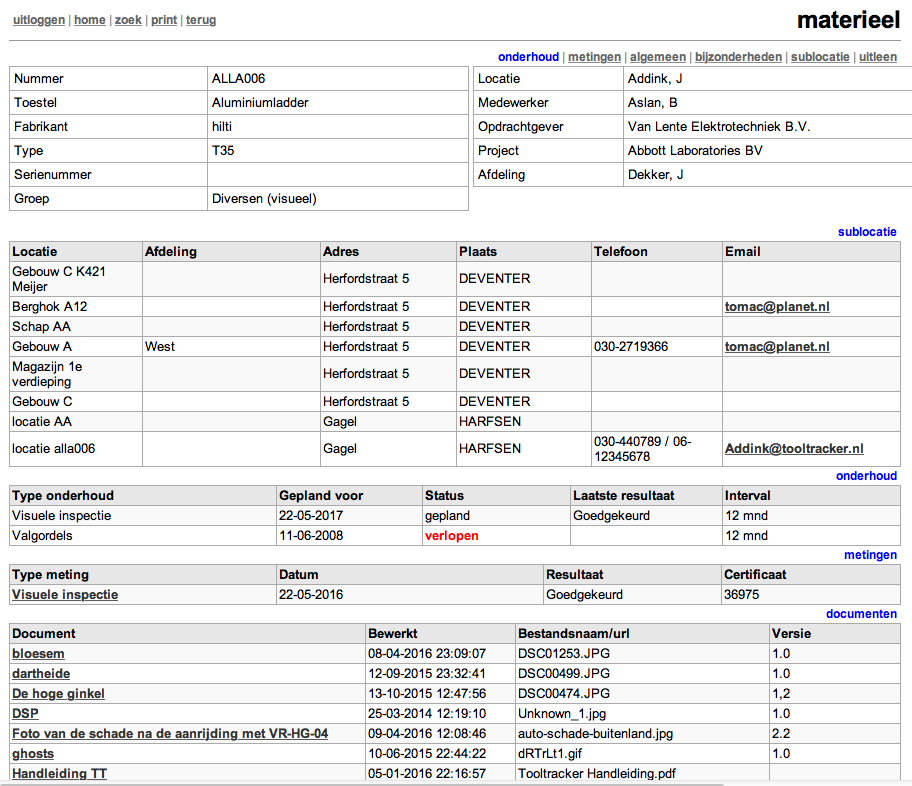The image size is (912, 786).
Task: Go to the home page link
Action: click(x=89, y=20)
